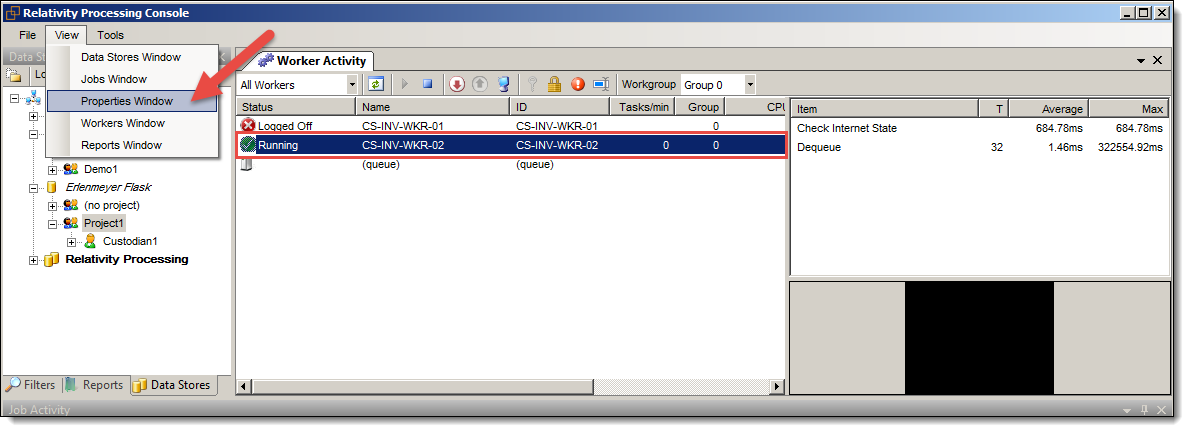Expand the (no project) node

pyautogui.click(x=52, y=205)
